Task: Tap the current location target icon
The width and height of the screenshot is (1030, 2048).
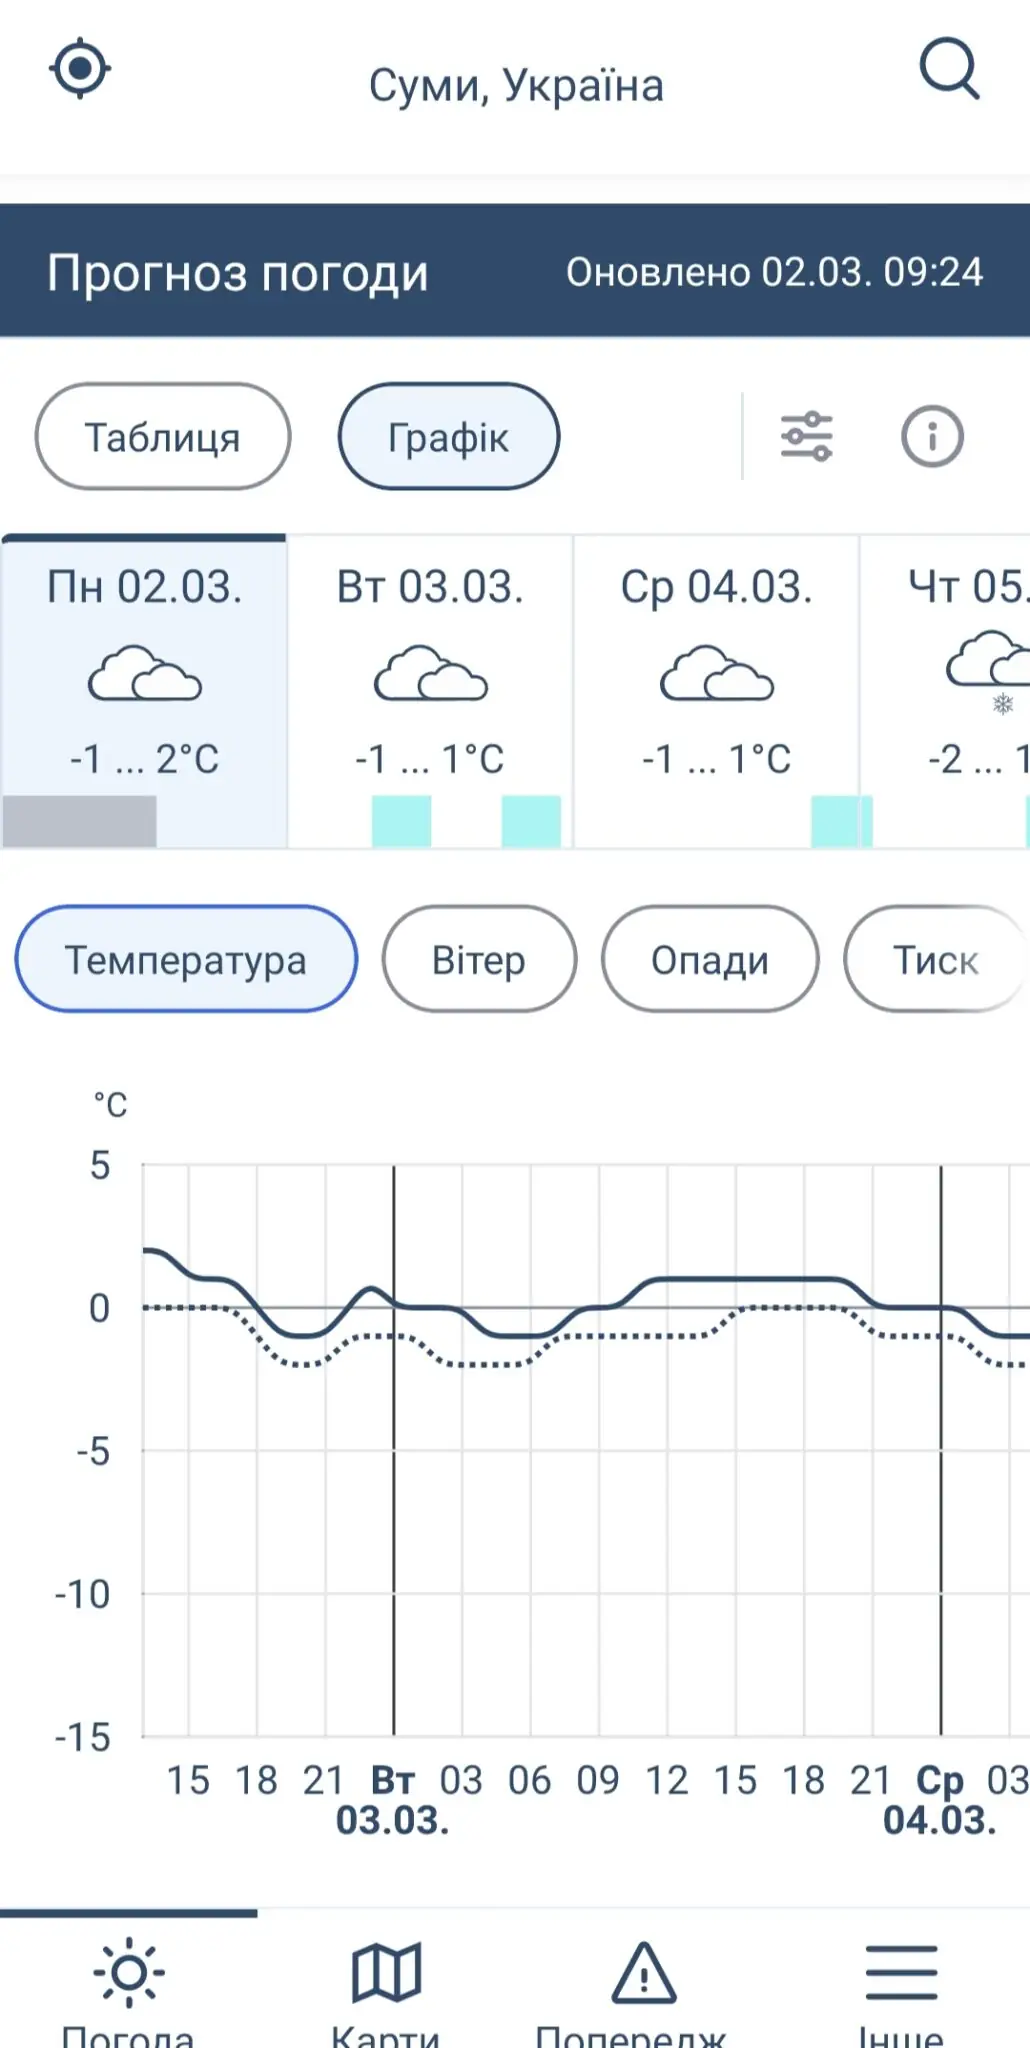Action: pyautogui.click(x=80, y=69)
